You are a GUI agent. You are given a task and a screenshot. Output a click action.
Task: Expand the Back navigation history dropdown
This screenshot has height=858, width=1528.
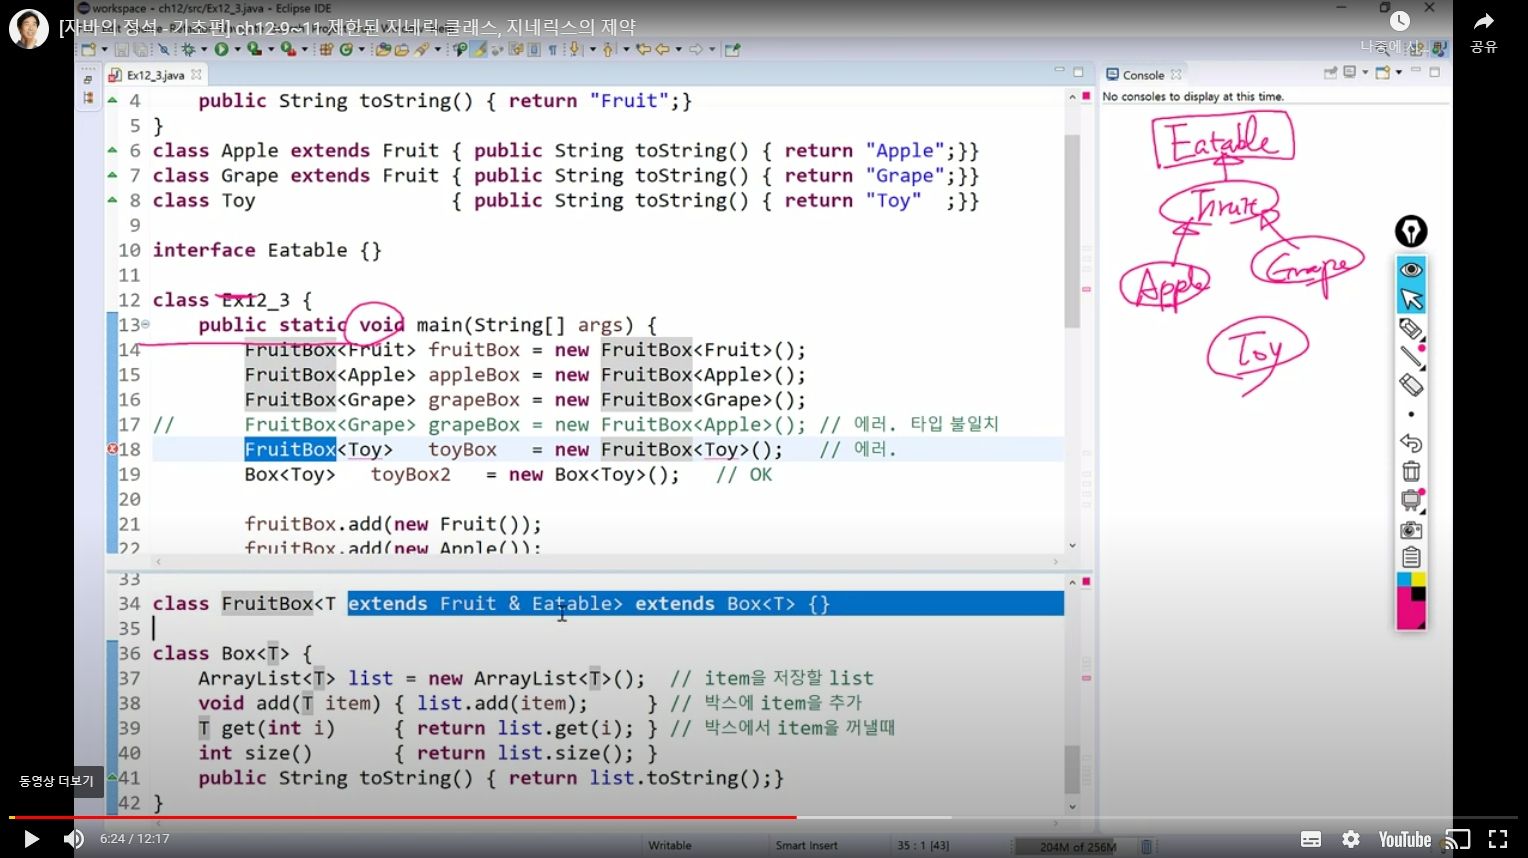click(679, 49)
